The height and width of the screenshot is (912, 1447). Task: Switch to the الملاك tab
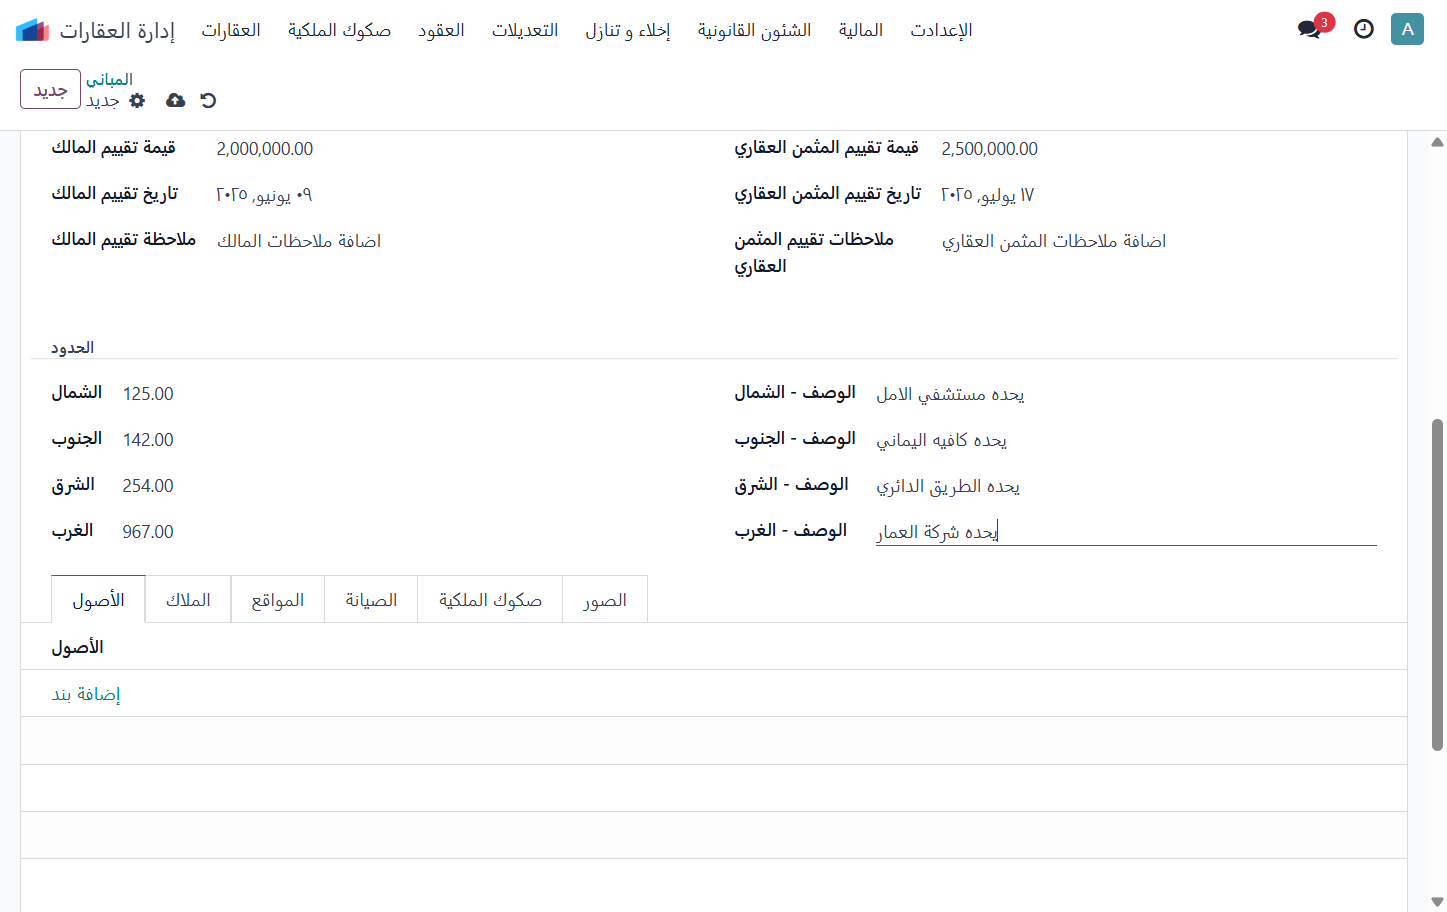pos(188,599)
